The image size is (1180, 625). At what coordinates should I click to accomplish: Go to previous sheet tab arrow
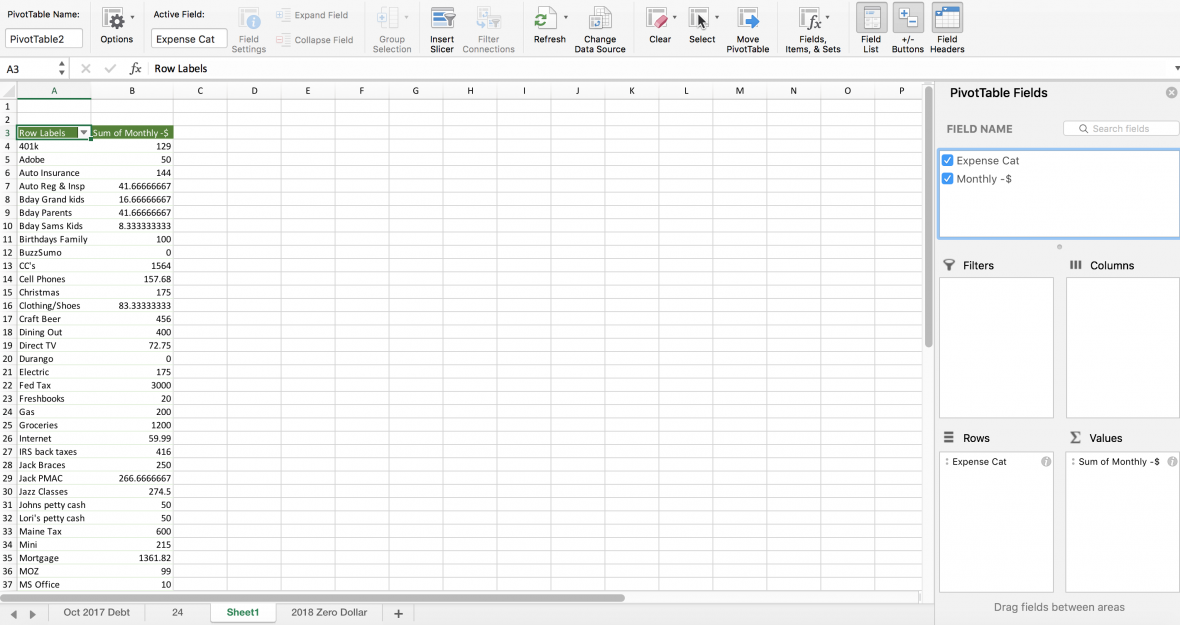coord(14,614)
